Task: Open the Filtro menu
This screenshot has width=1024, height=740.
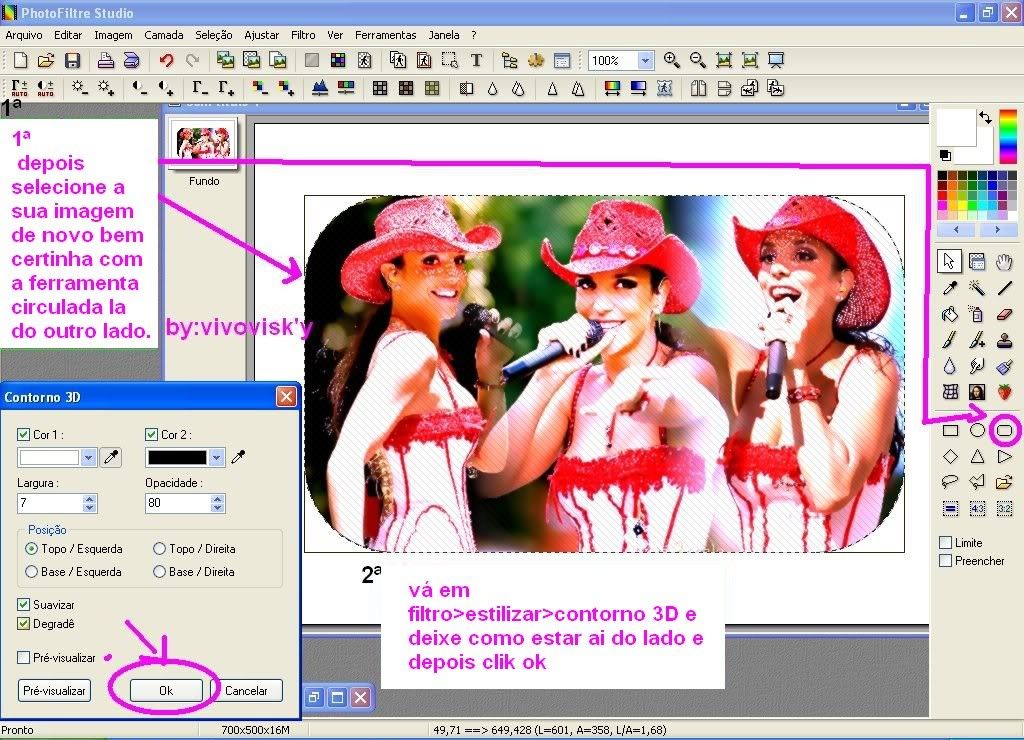Action: pyautogui.click(x=303, y=35)
